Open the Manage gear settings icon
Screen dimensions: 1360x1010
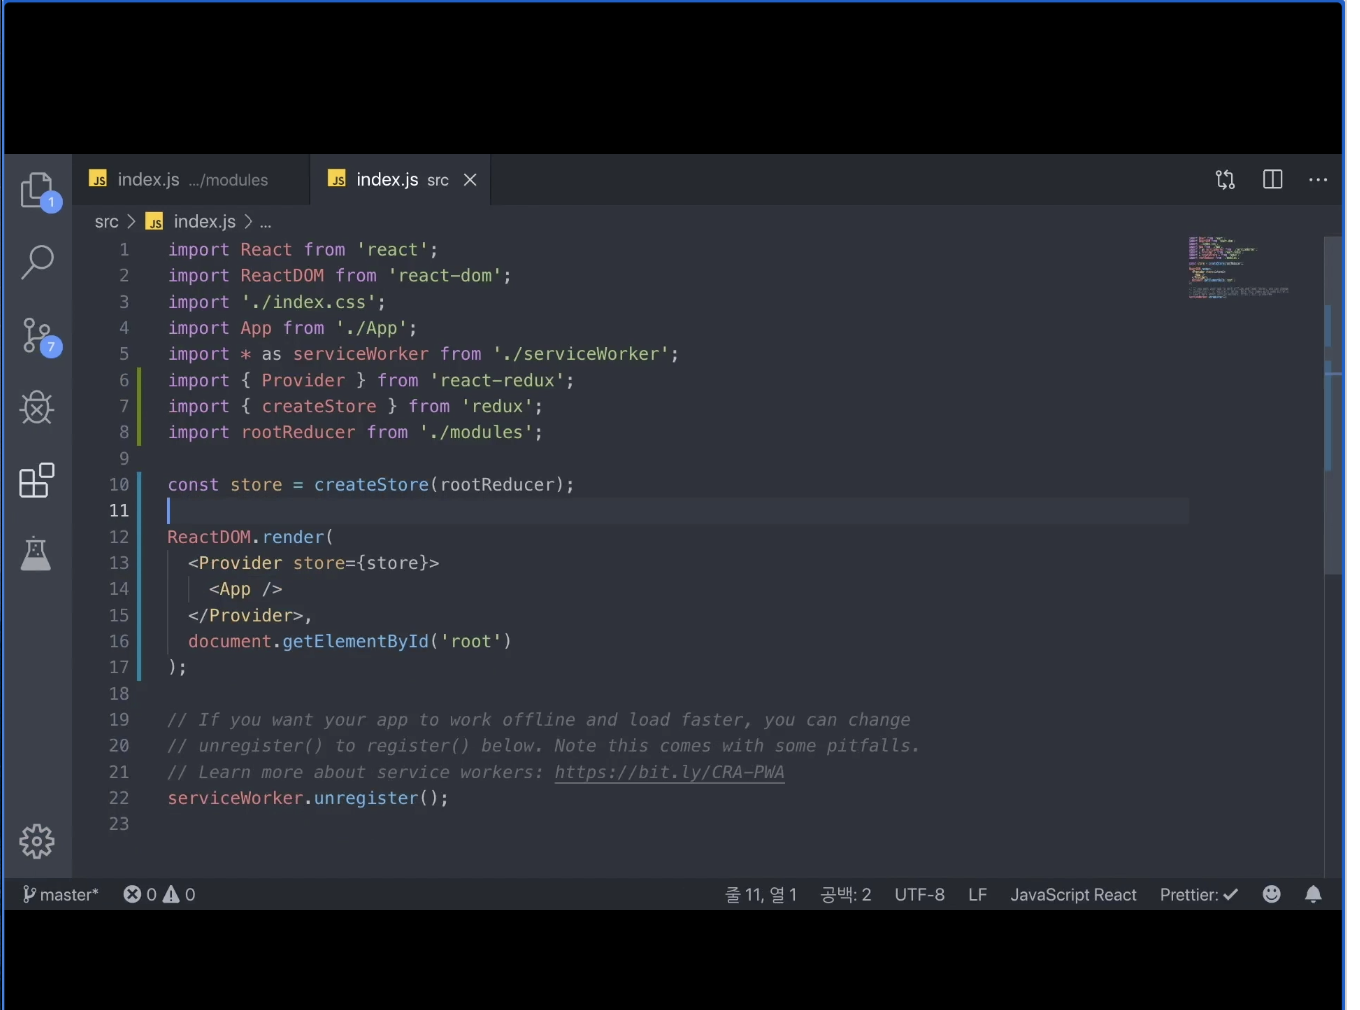point(37,841)
